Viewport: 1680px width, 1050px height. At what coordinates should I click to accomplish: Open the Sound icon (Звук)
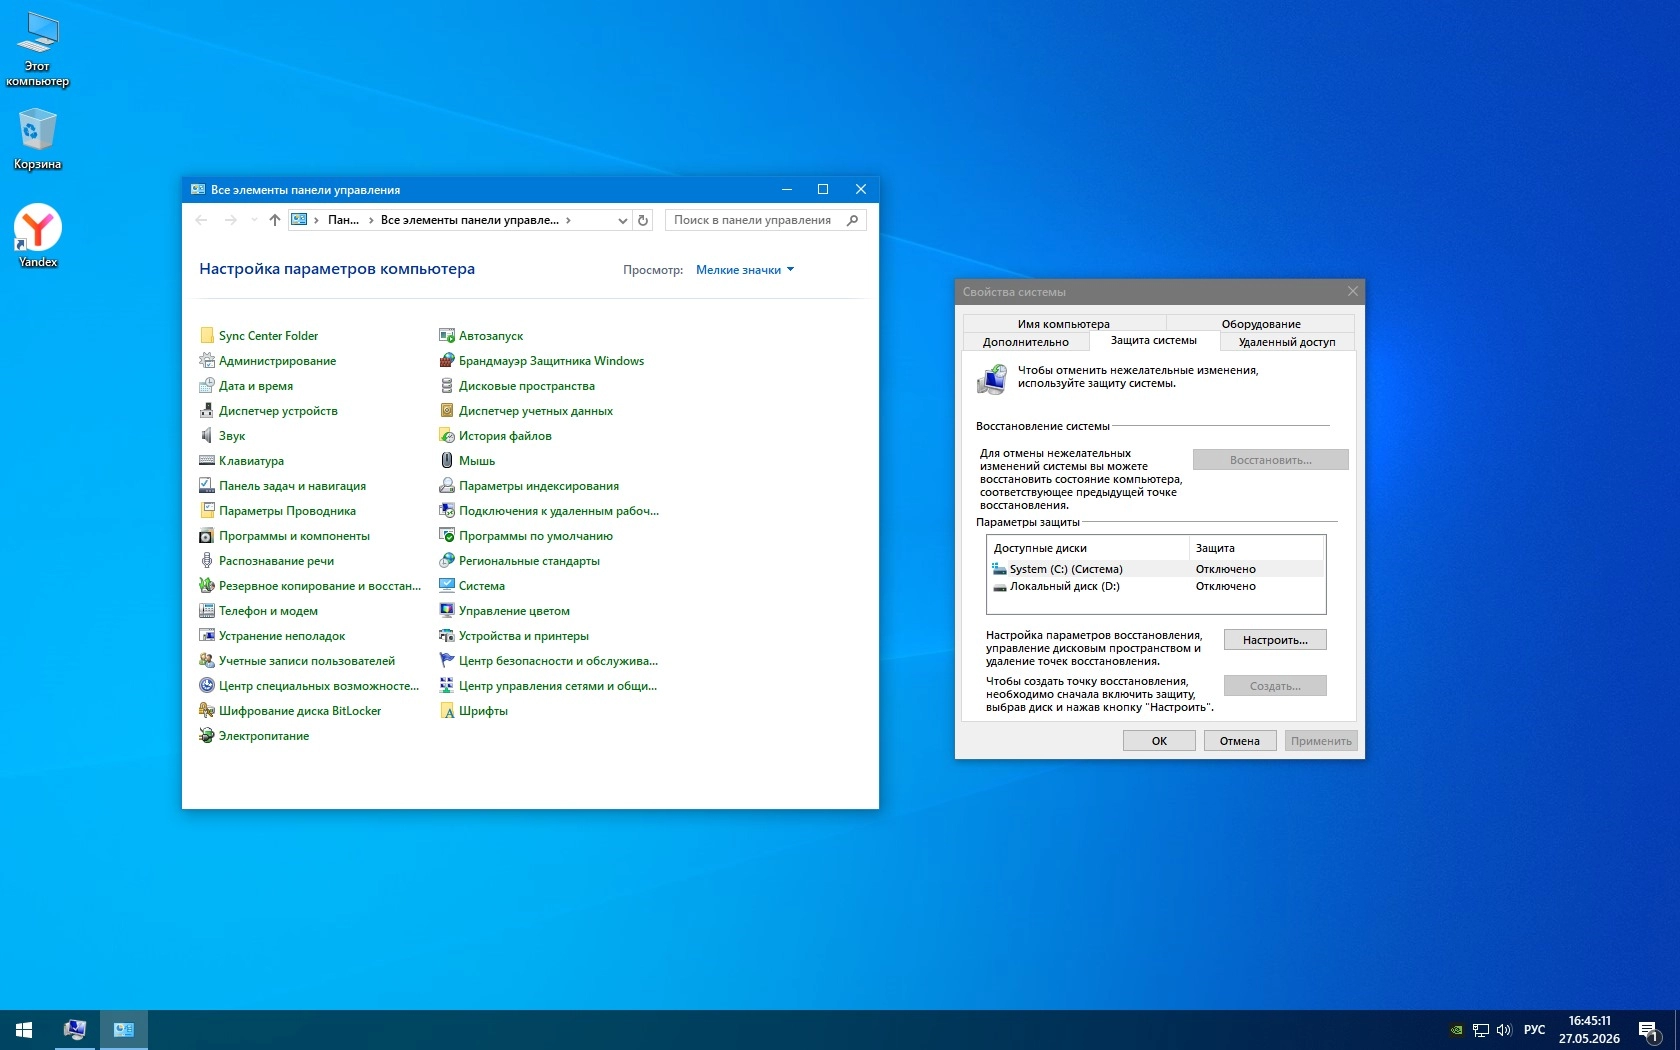point(207,436)
